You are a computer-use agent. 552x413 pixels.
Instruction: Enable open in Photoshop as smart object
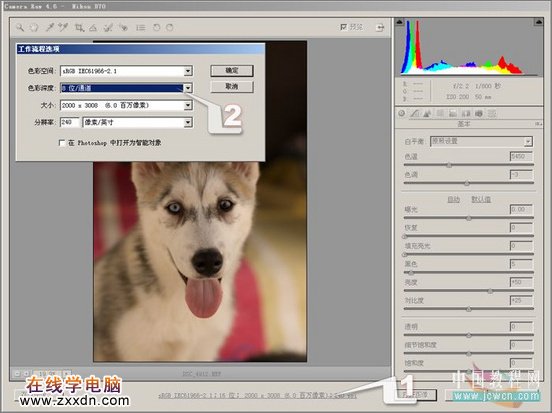point(62,143)
